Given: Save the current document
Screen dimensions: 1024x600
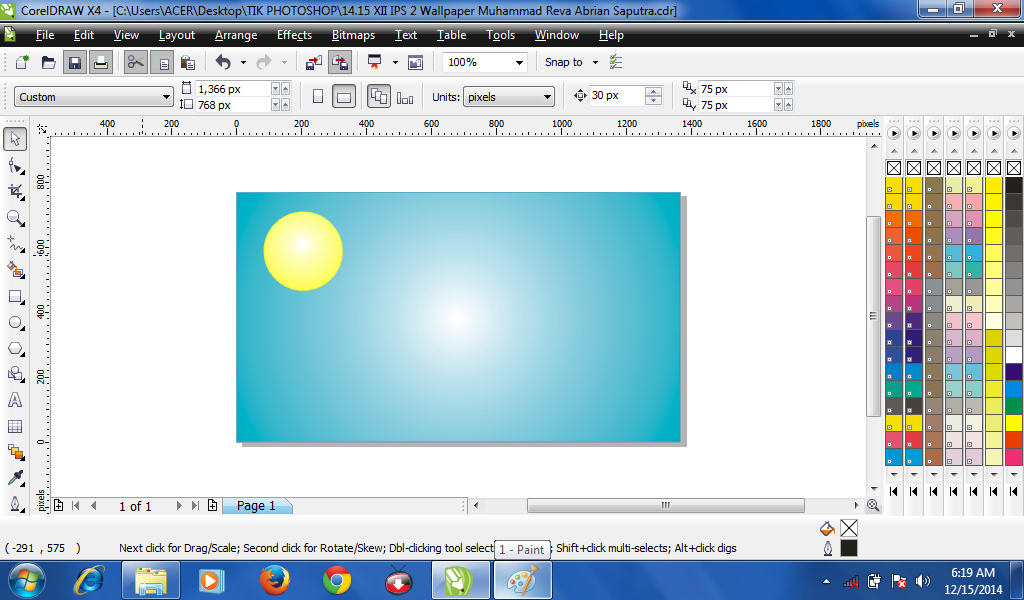Looking at the screenshot, I should (75, 62).
